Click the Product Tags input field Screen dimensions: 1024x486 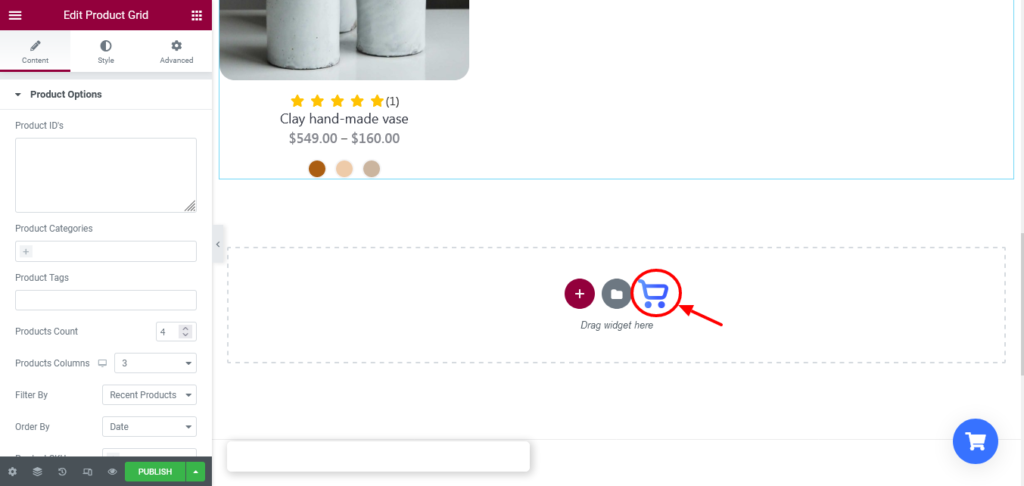(x=106, y=300)
